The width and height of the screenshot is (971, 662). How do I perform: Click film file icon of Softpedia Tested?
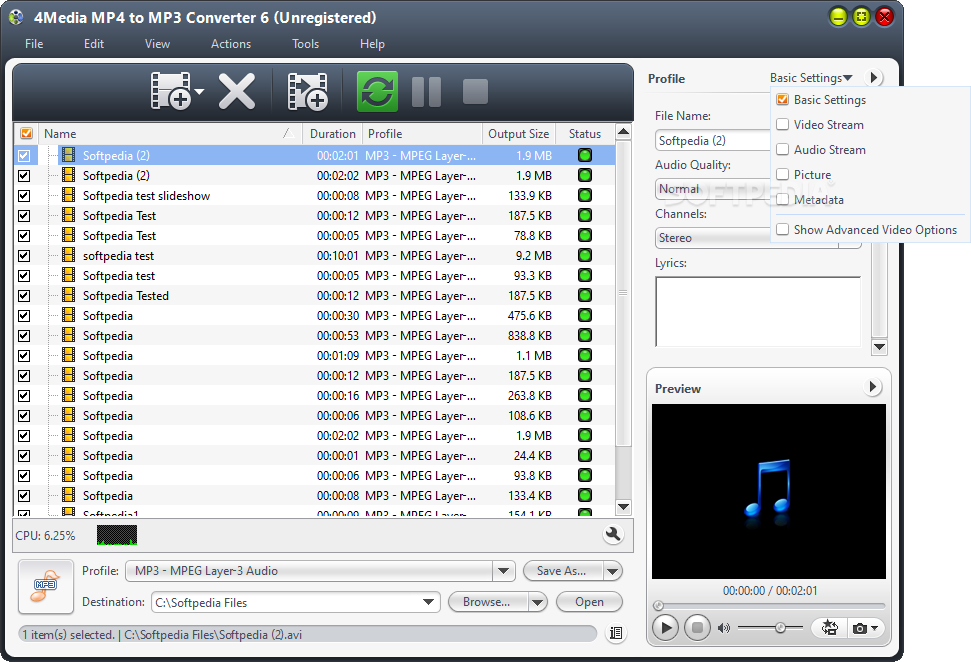(69, 295)
